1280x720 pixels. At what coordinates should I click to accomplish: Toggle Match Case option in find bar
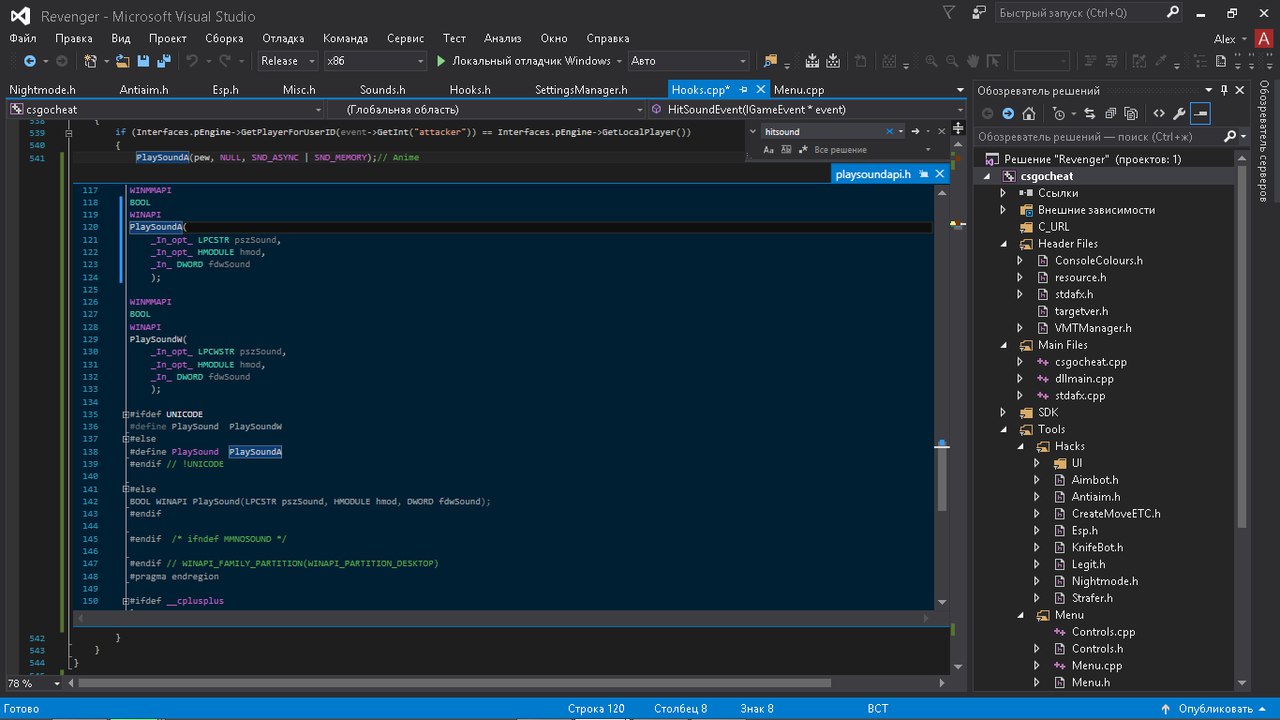pyautogui.click(x=769, y=150)
